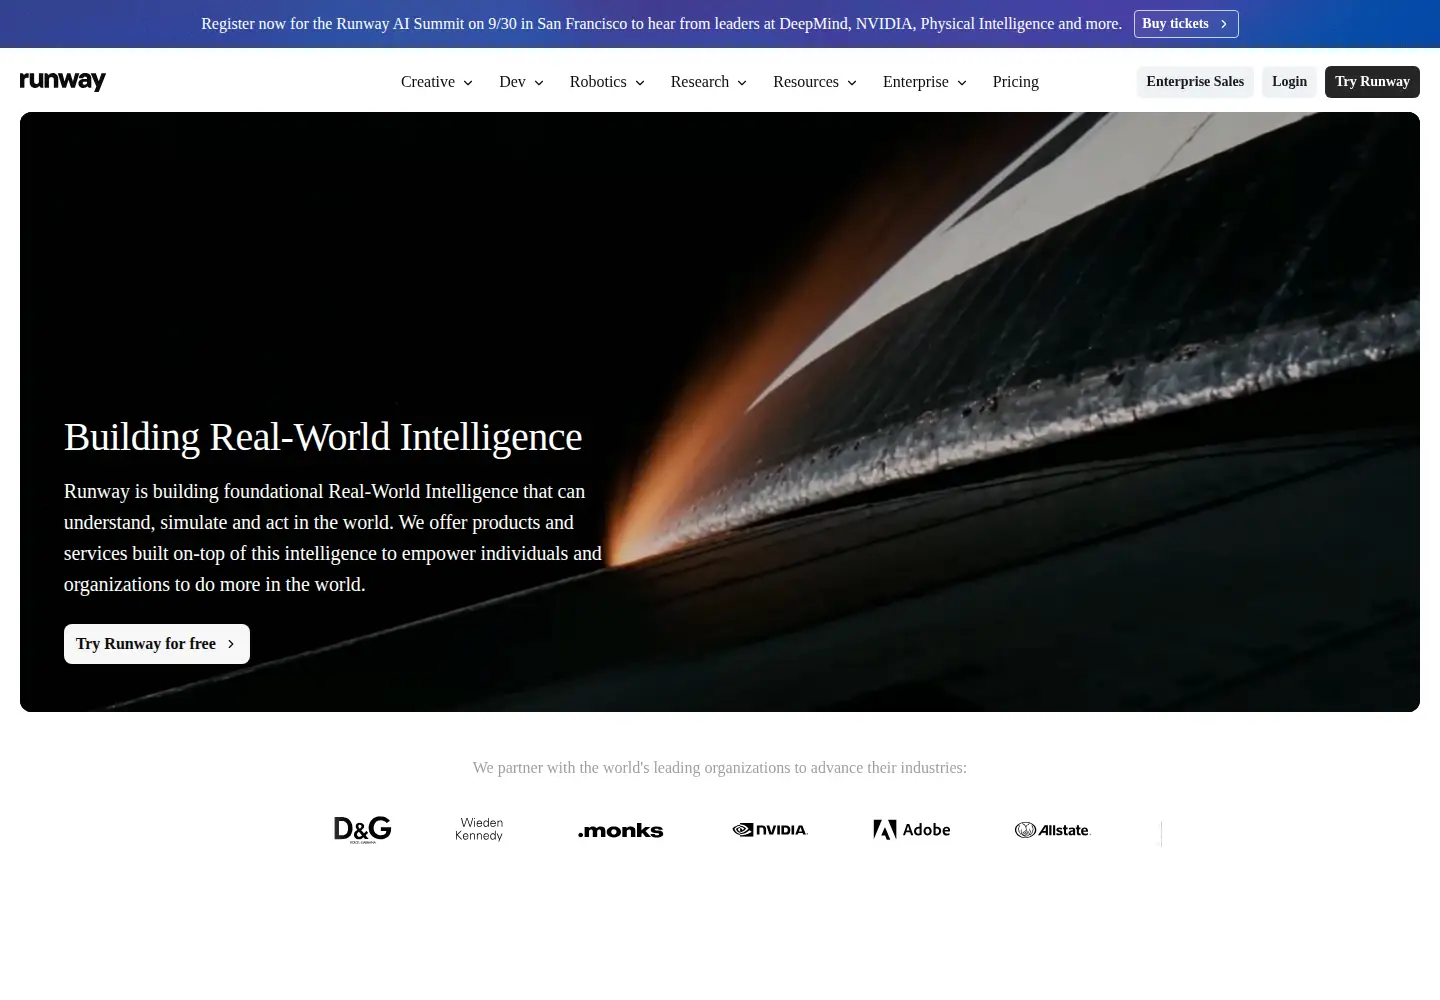1440x1000 pixels.
Task: Expand the Resources menu
Action: 815,82
